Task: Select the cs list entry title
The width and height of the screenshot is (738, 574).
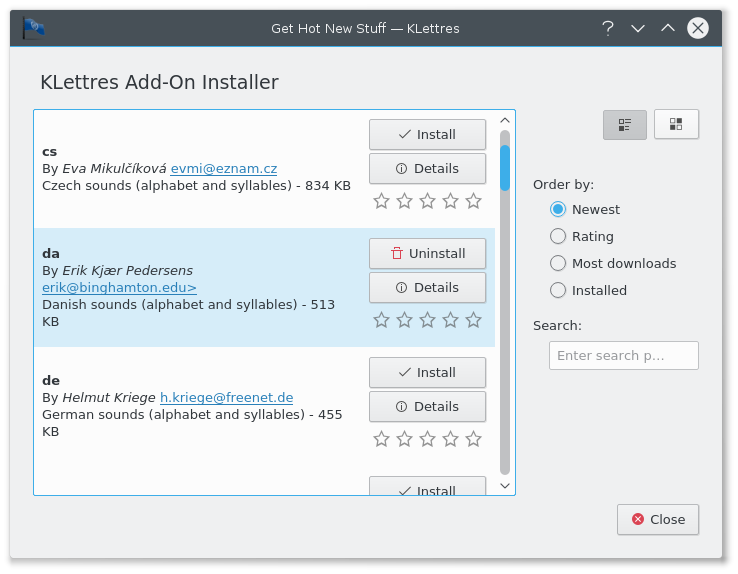Action: point(49,151)
